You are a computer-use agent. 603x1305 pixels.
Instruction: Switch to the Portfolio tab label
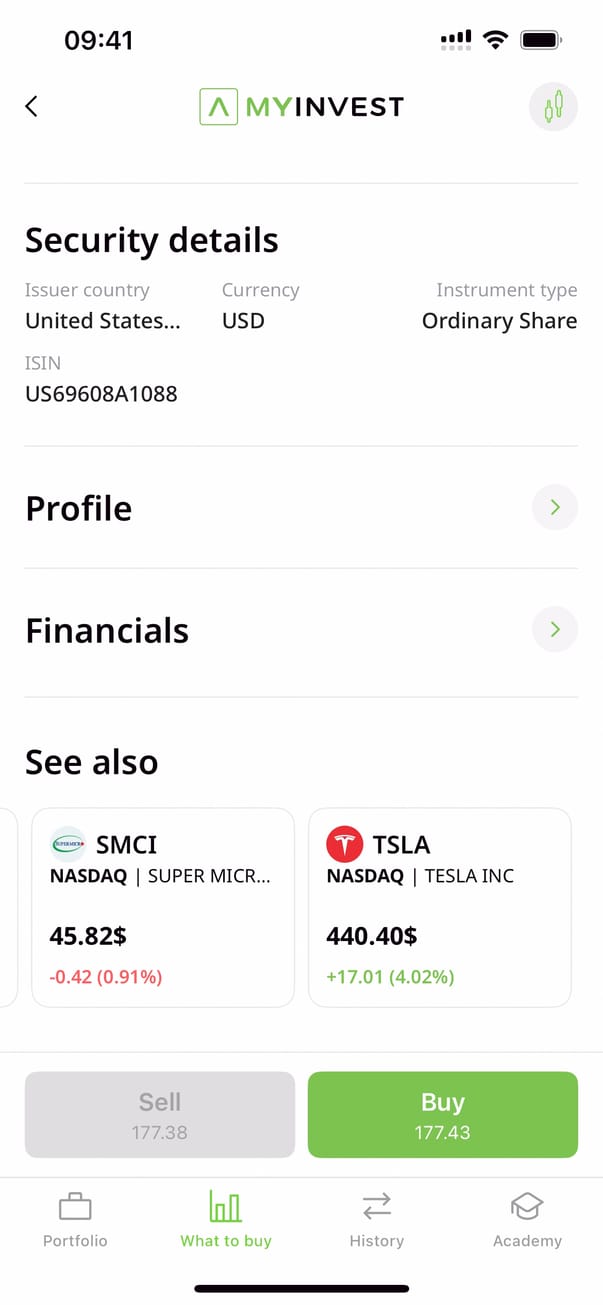click(75, 1241)
